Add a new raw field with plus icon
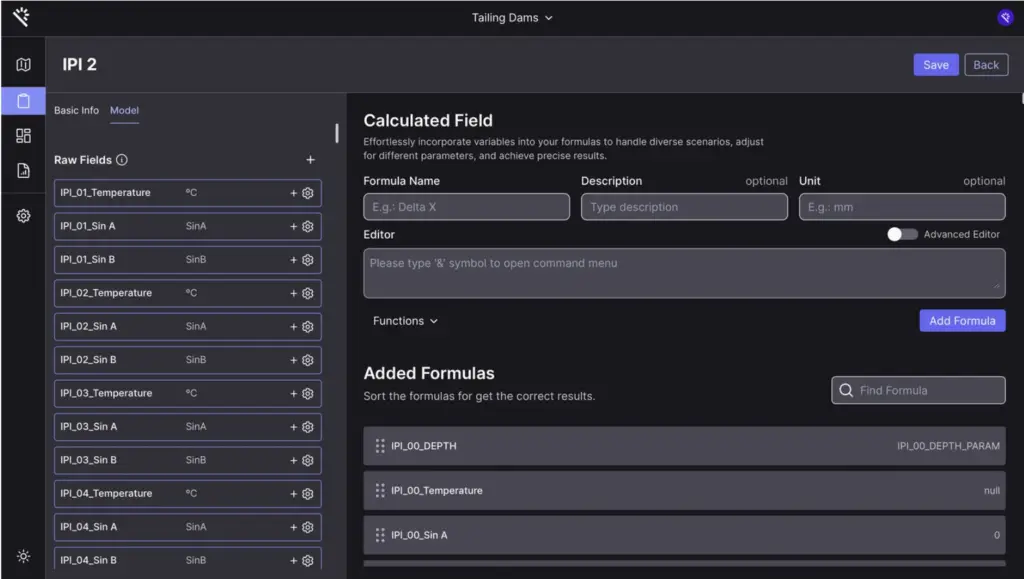Screen dimensions: 1024x579 [x=310, y=160]
